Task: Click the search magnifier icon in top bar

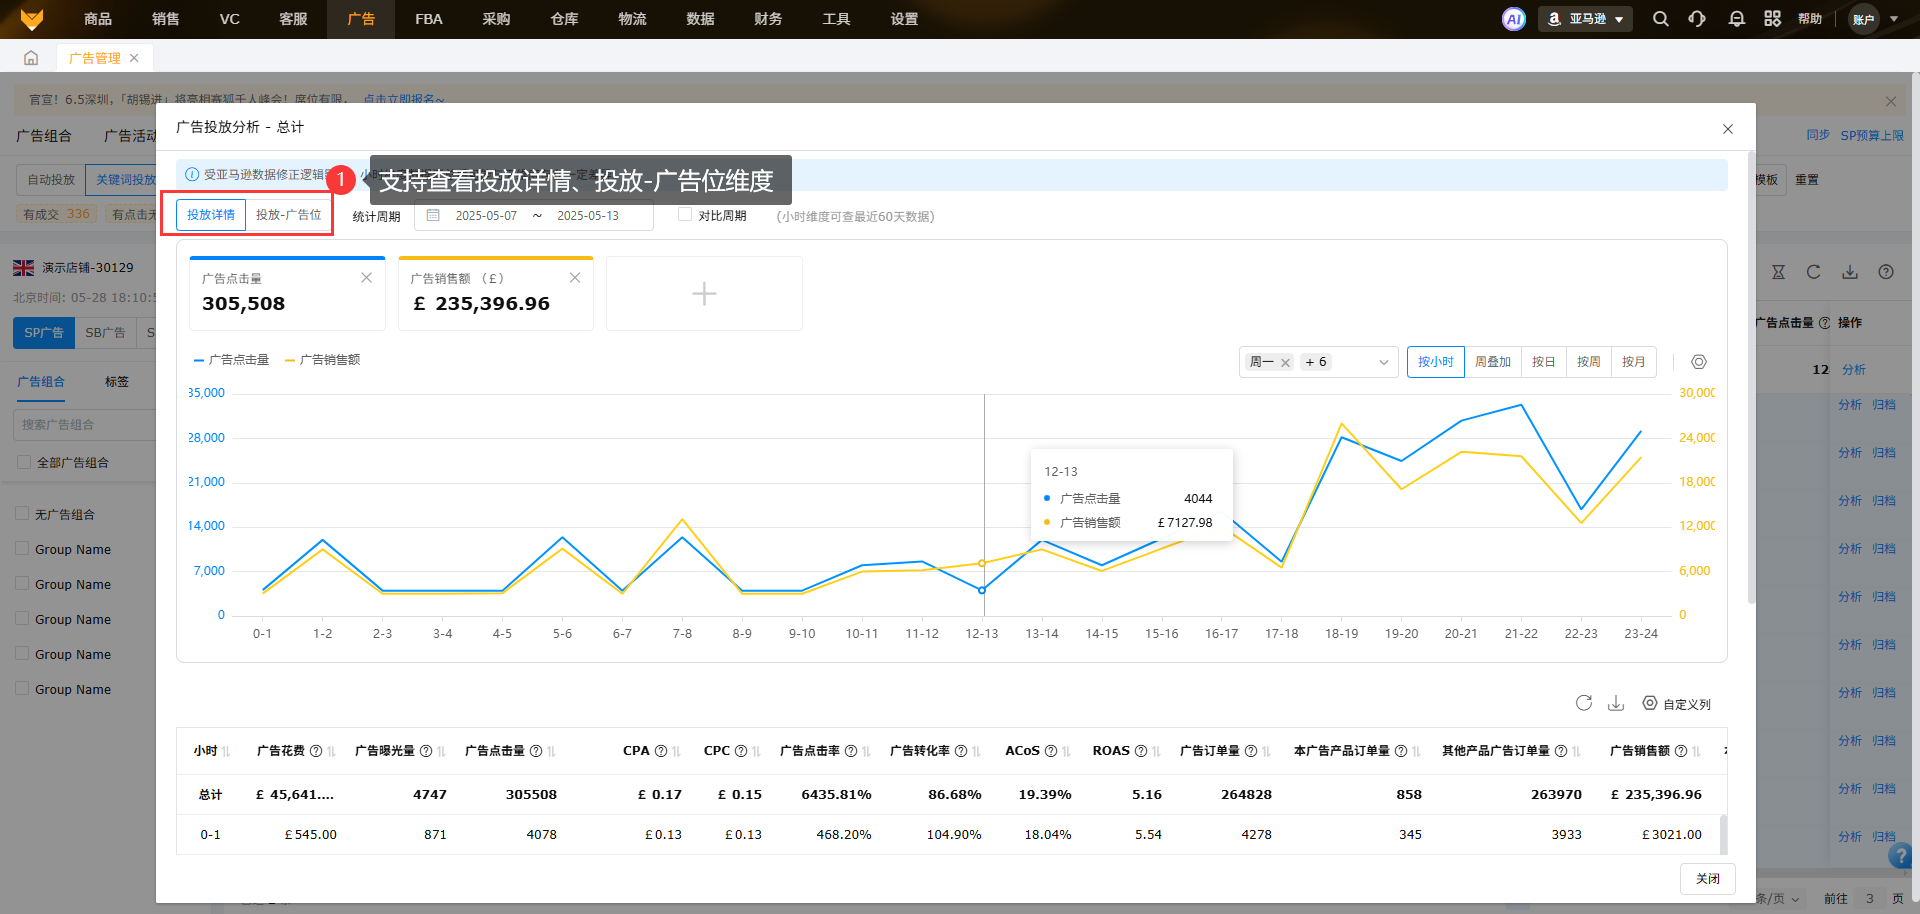Action: point(1660,19)
